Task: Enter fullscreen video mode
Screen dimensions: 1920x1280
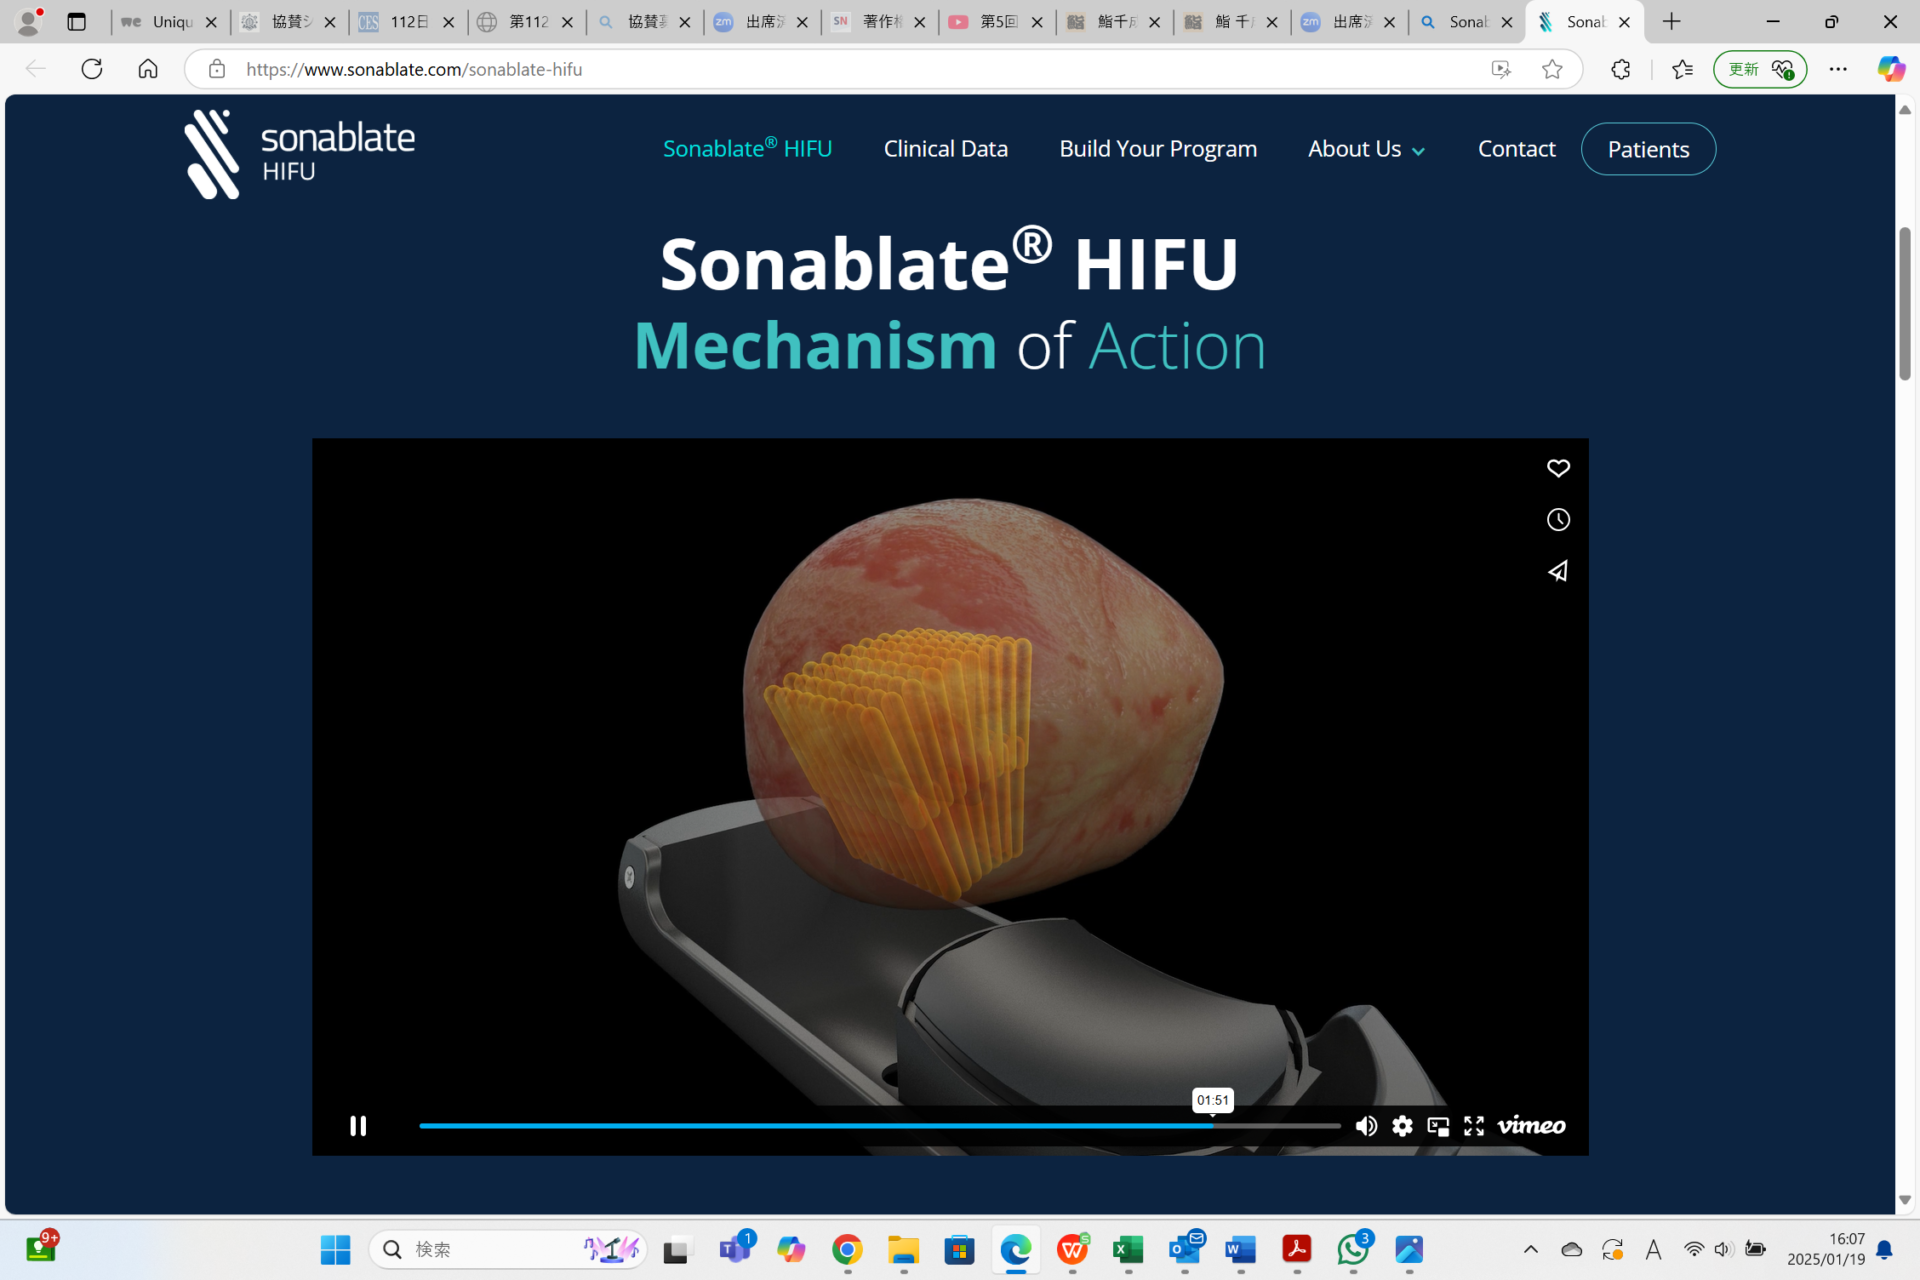Action: coord(1474,1126)
